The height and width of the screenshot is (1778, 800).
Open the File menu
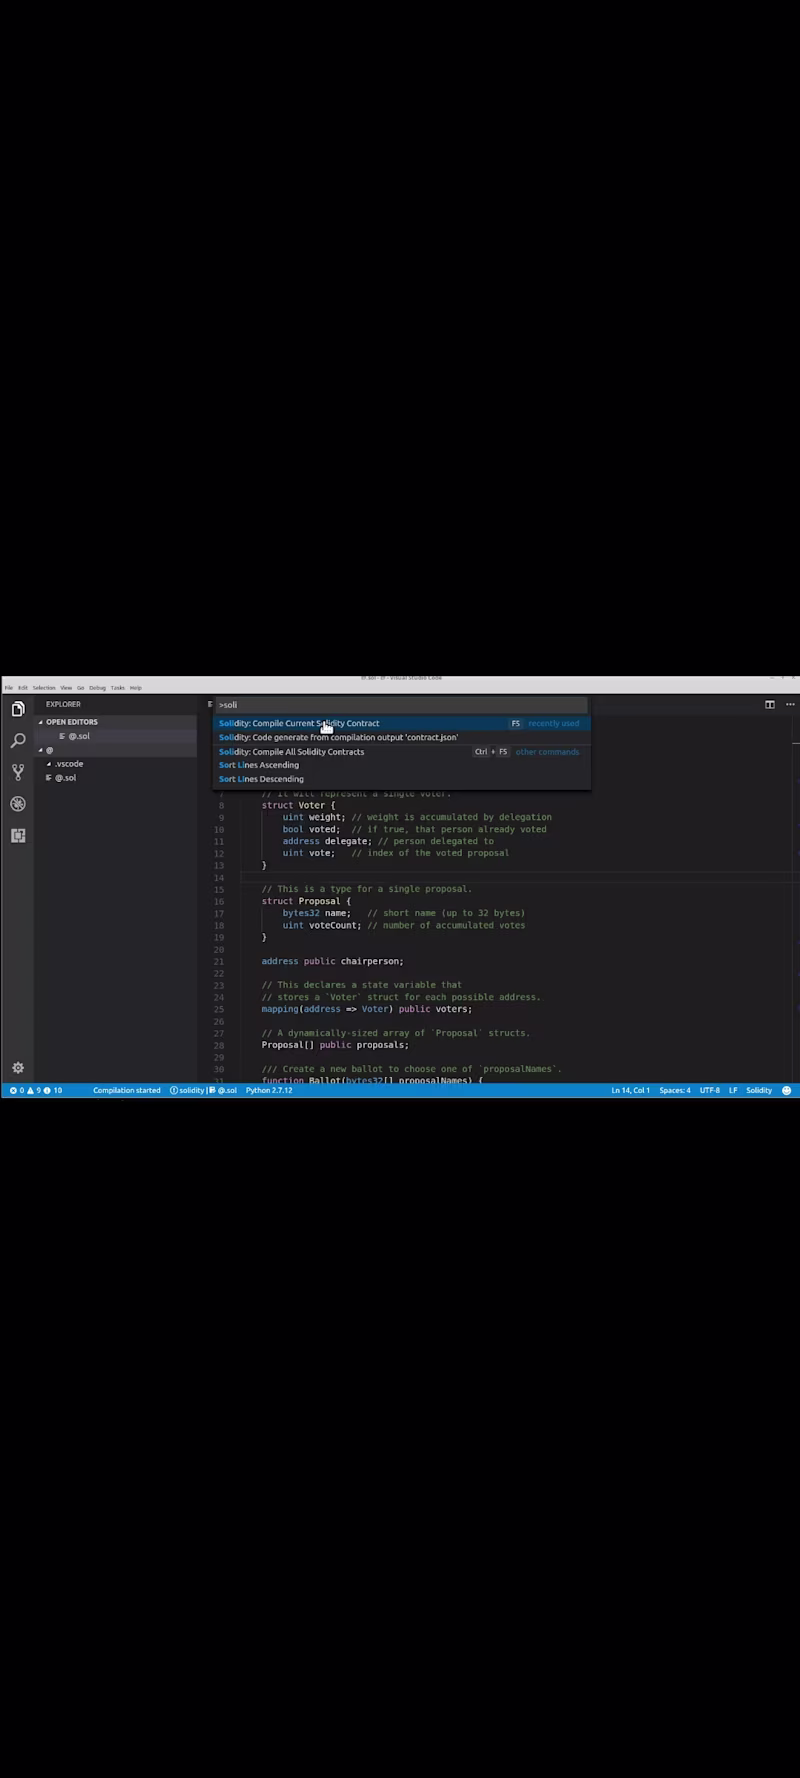click(9, 688)
